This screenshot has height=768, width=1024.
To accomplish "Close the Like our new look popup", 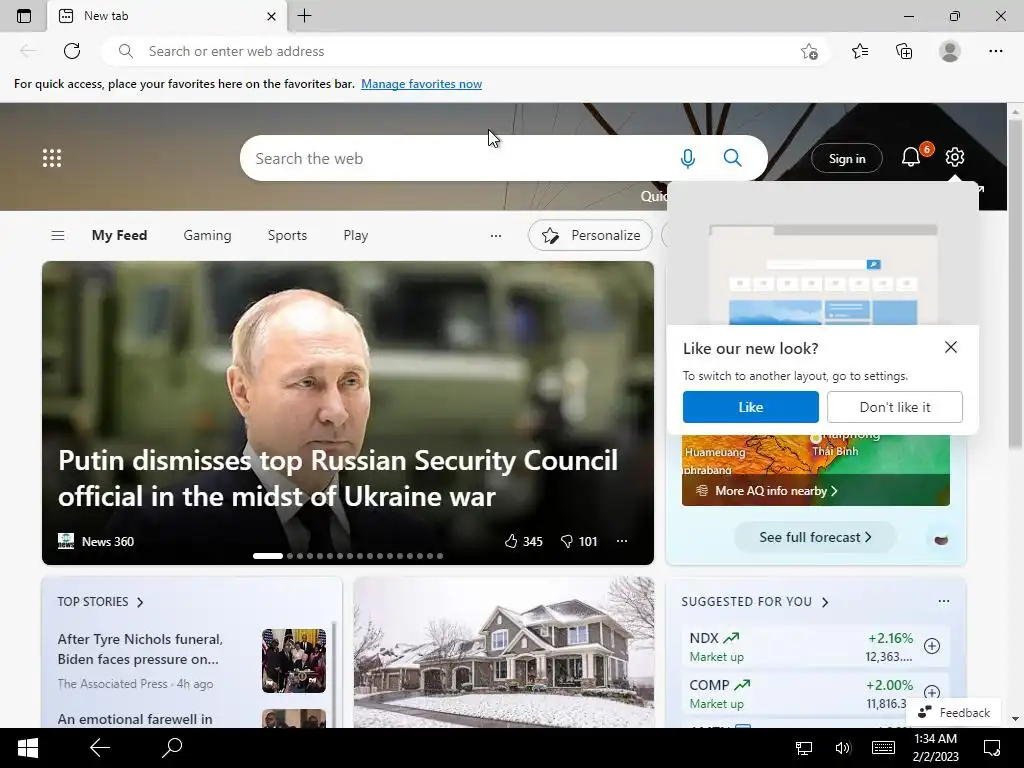I will [x=951, y=347].
